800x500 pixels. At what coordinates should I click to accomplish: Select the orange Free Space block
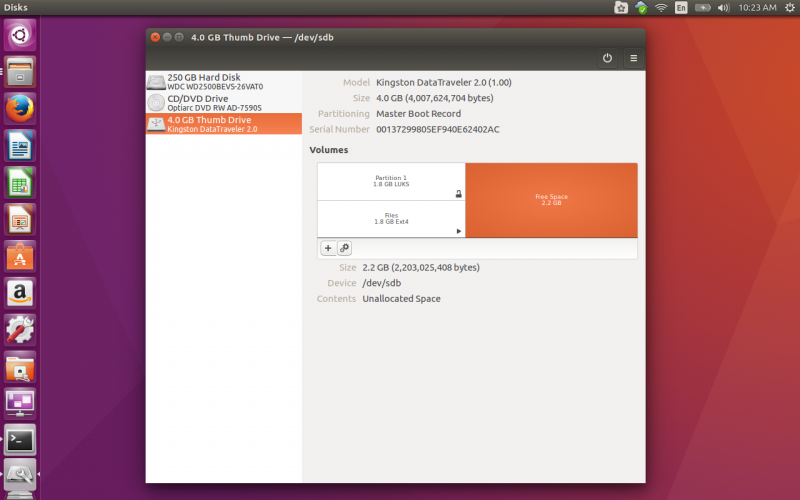[552, 200]
